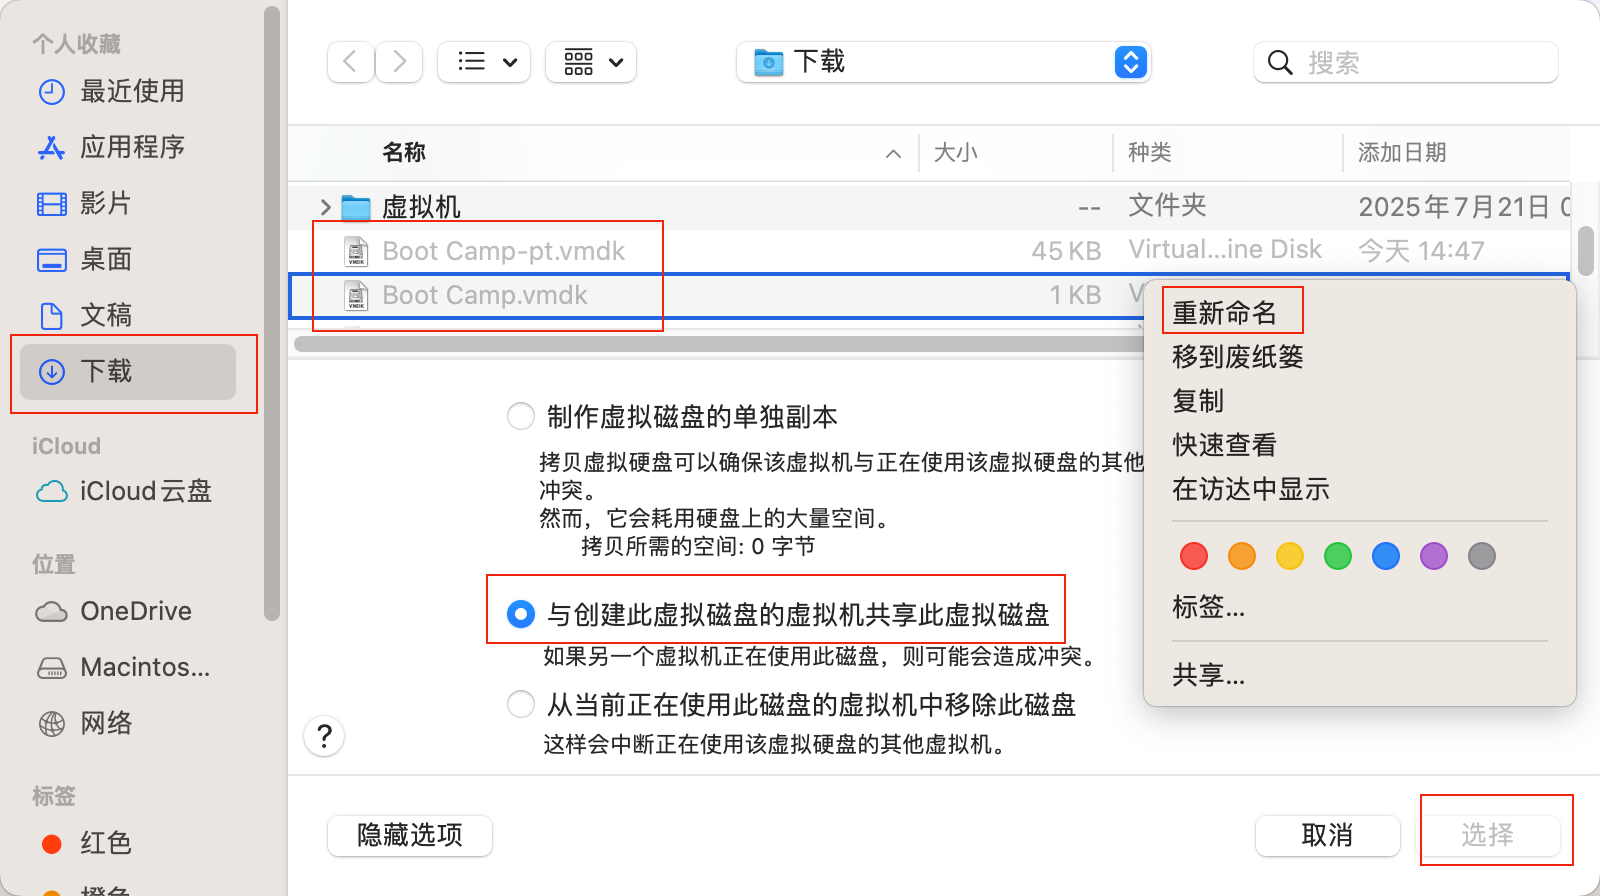1600x896 pixels.
Task: Select 制作虚拟磁盘的单独副本 radio option
Action: click(521, 416)
